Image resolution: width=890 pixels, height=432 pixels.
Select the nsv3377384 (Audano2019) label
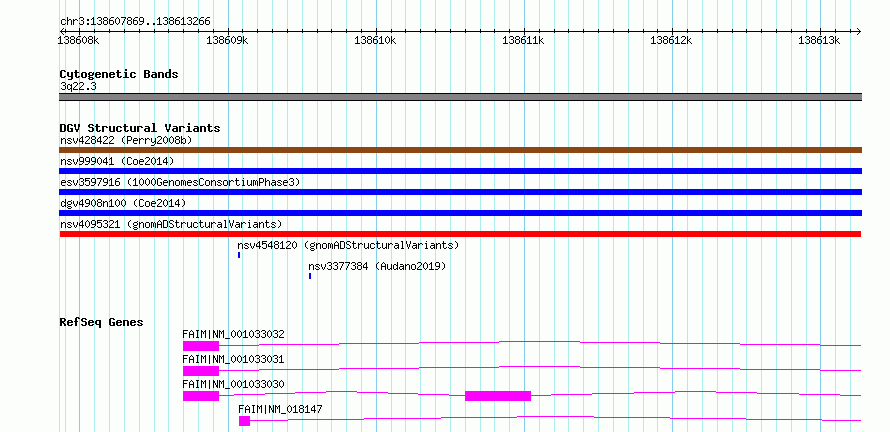(x=377, y=266)
